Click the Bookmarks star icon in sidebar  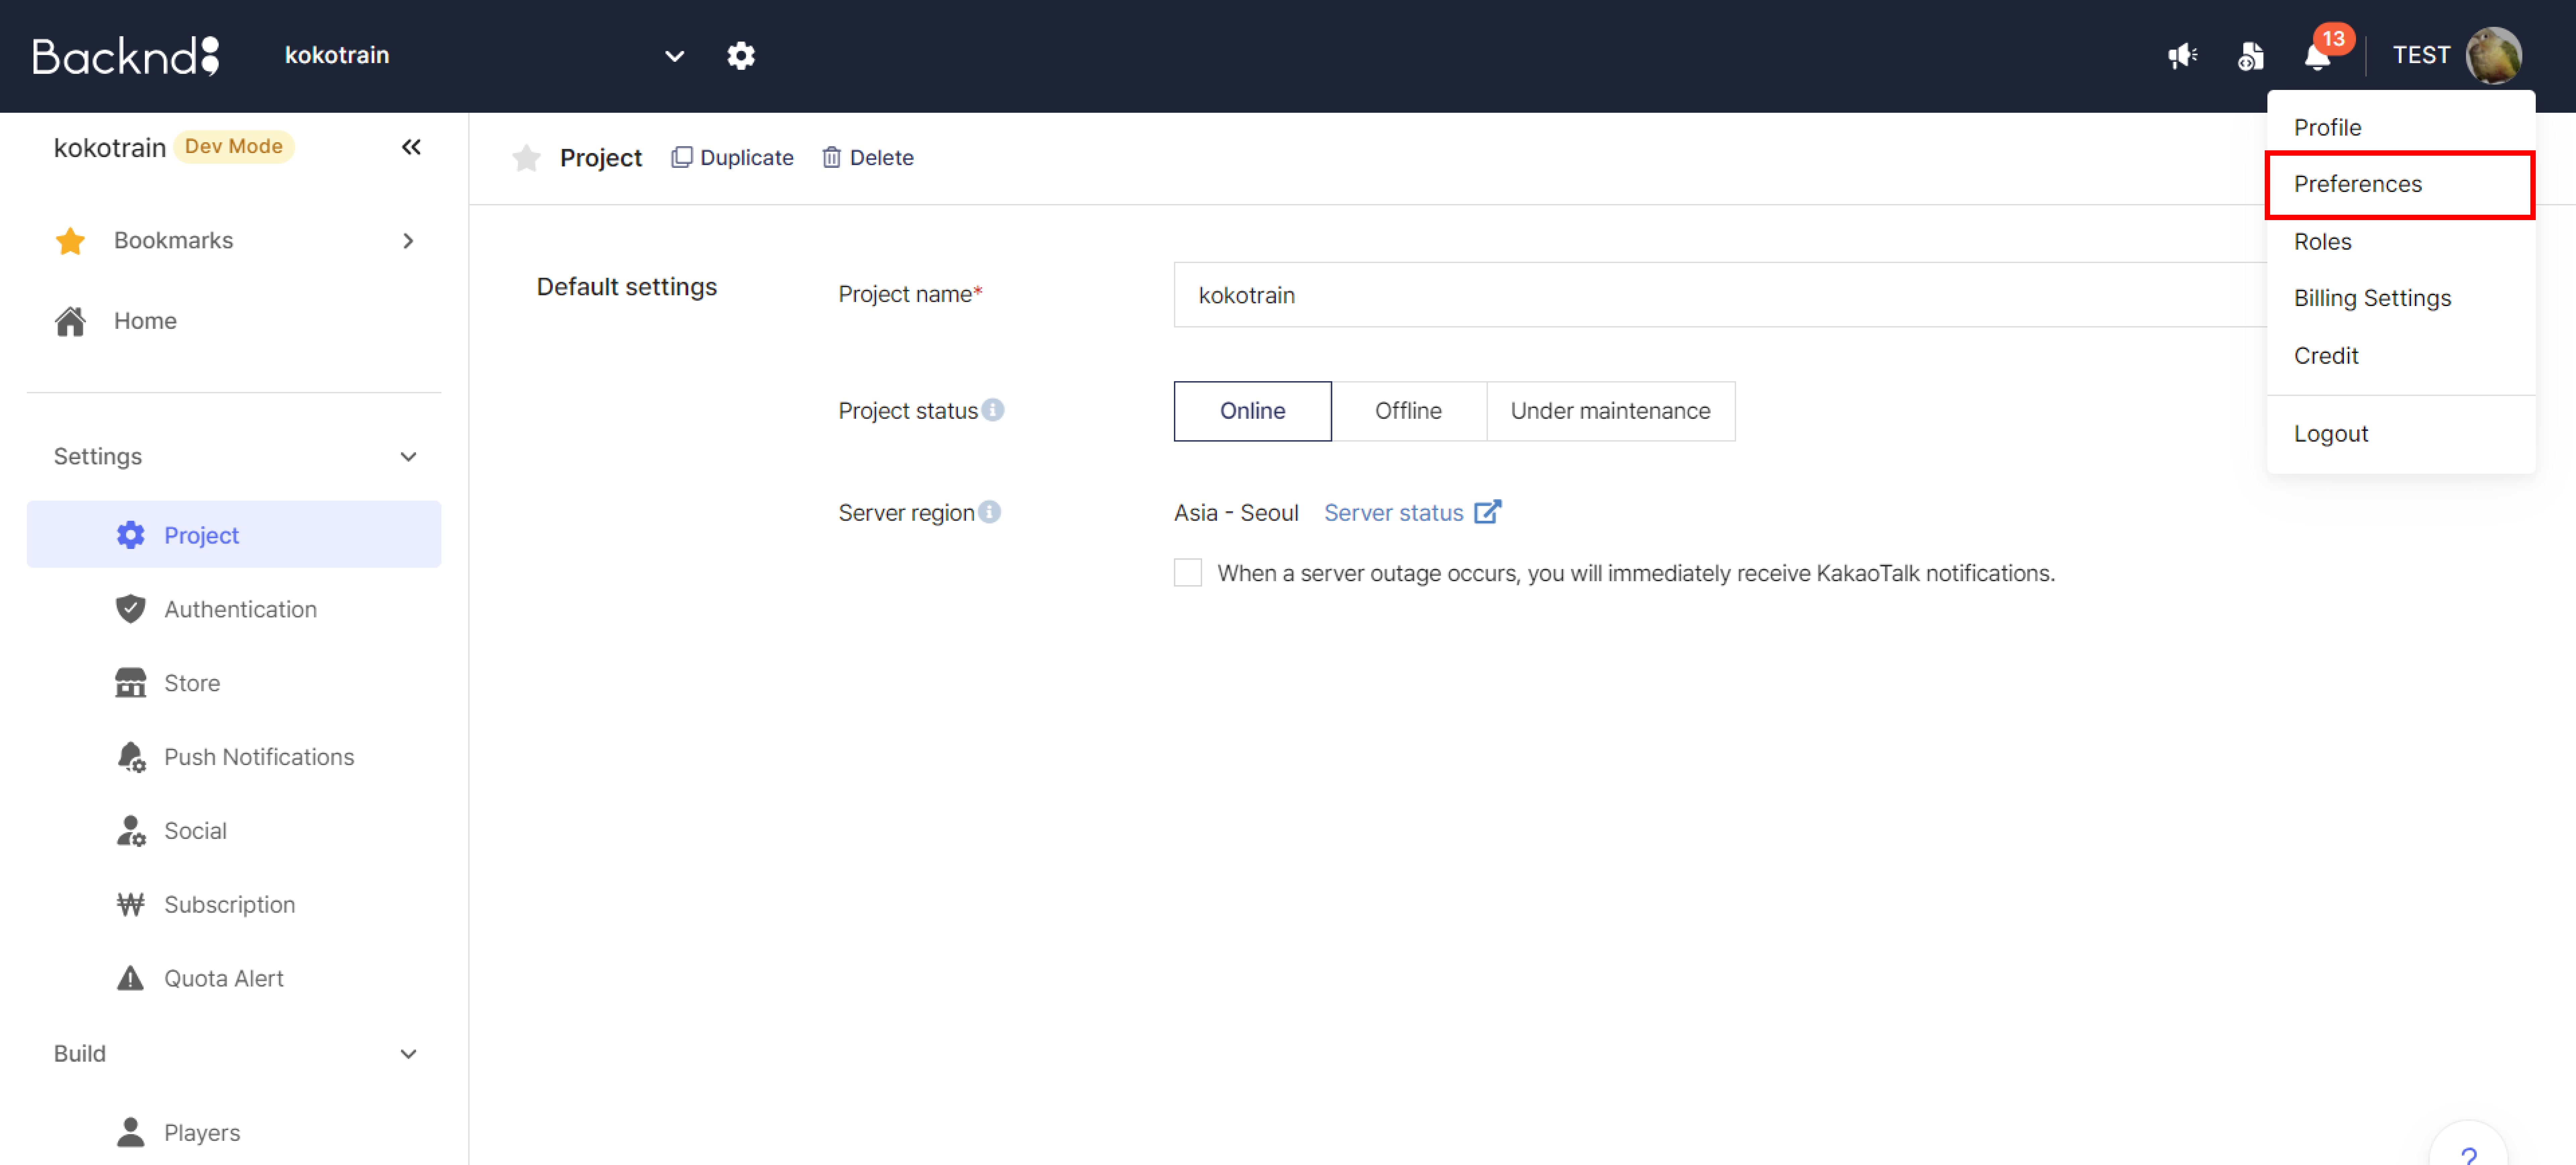[70, 241]
